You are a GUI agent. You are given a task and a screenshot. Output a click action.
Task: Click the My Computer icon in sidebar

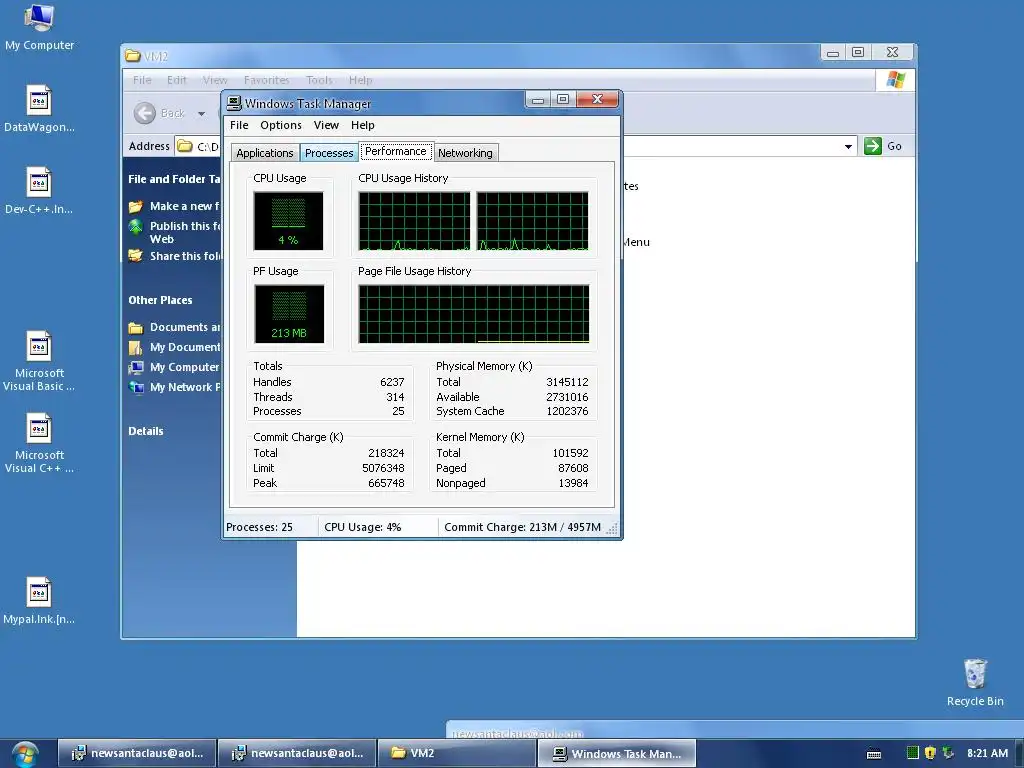click(136, 368)
